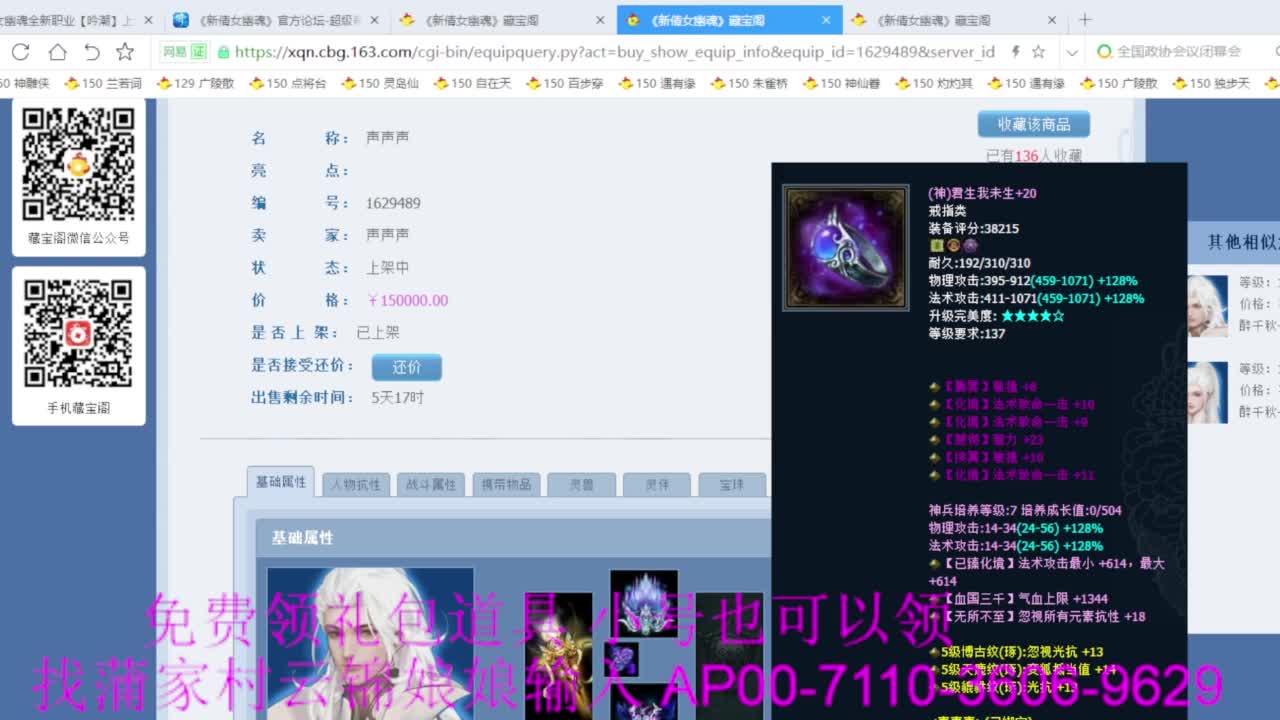This screenshot has width=1280, height=720.
Task: Click the item number 1629489
Action: point(393,203)
